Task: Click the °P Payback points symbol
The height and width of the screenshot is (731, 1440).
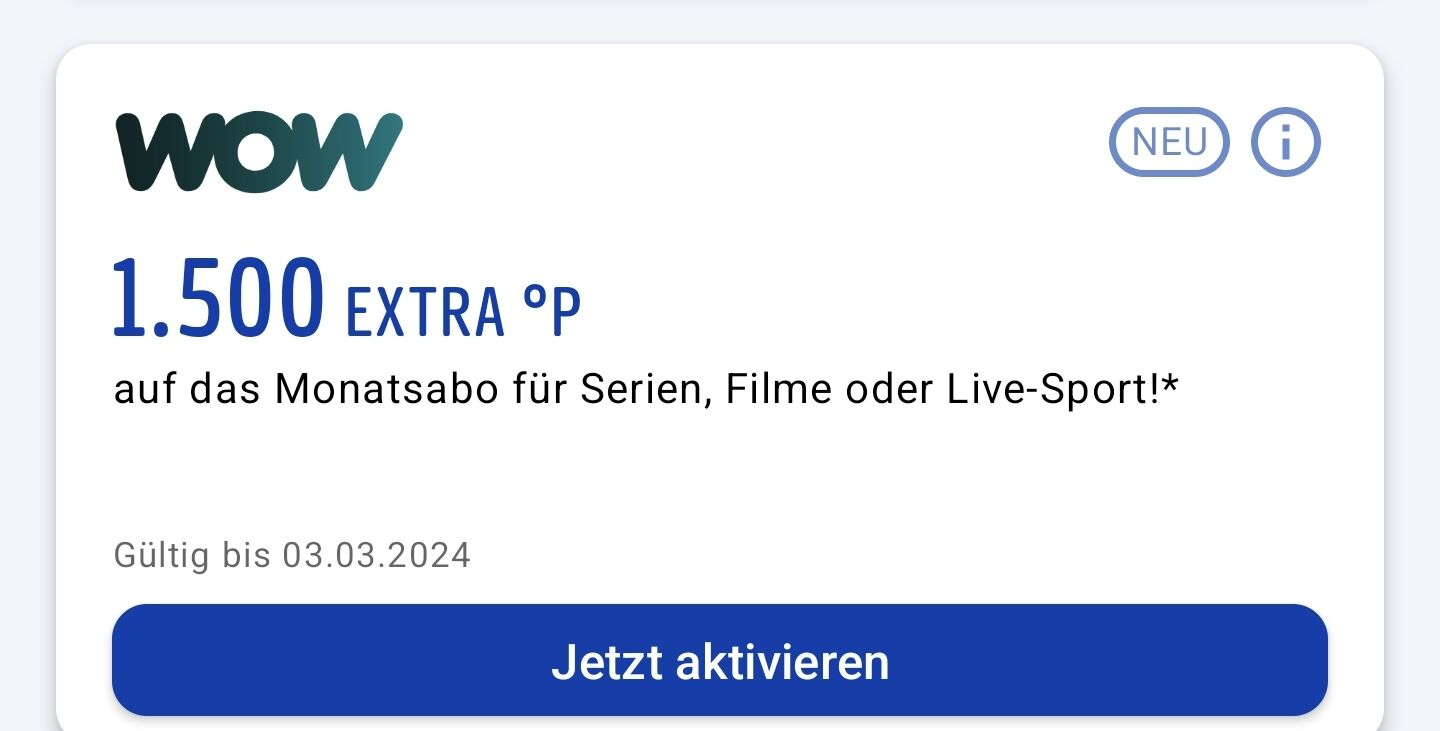Action: (x=552, y=309)
